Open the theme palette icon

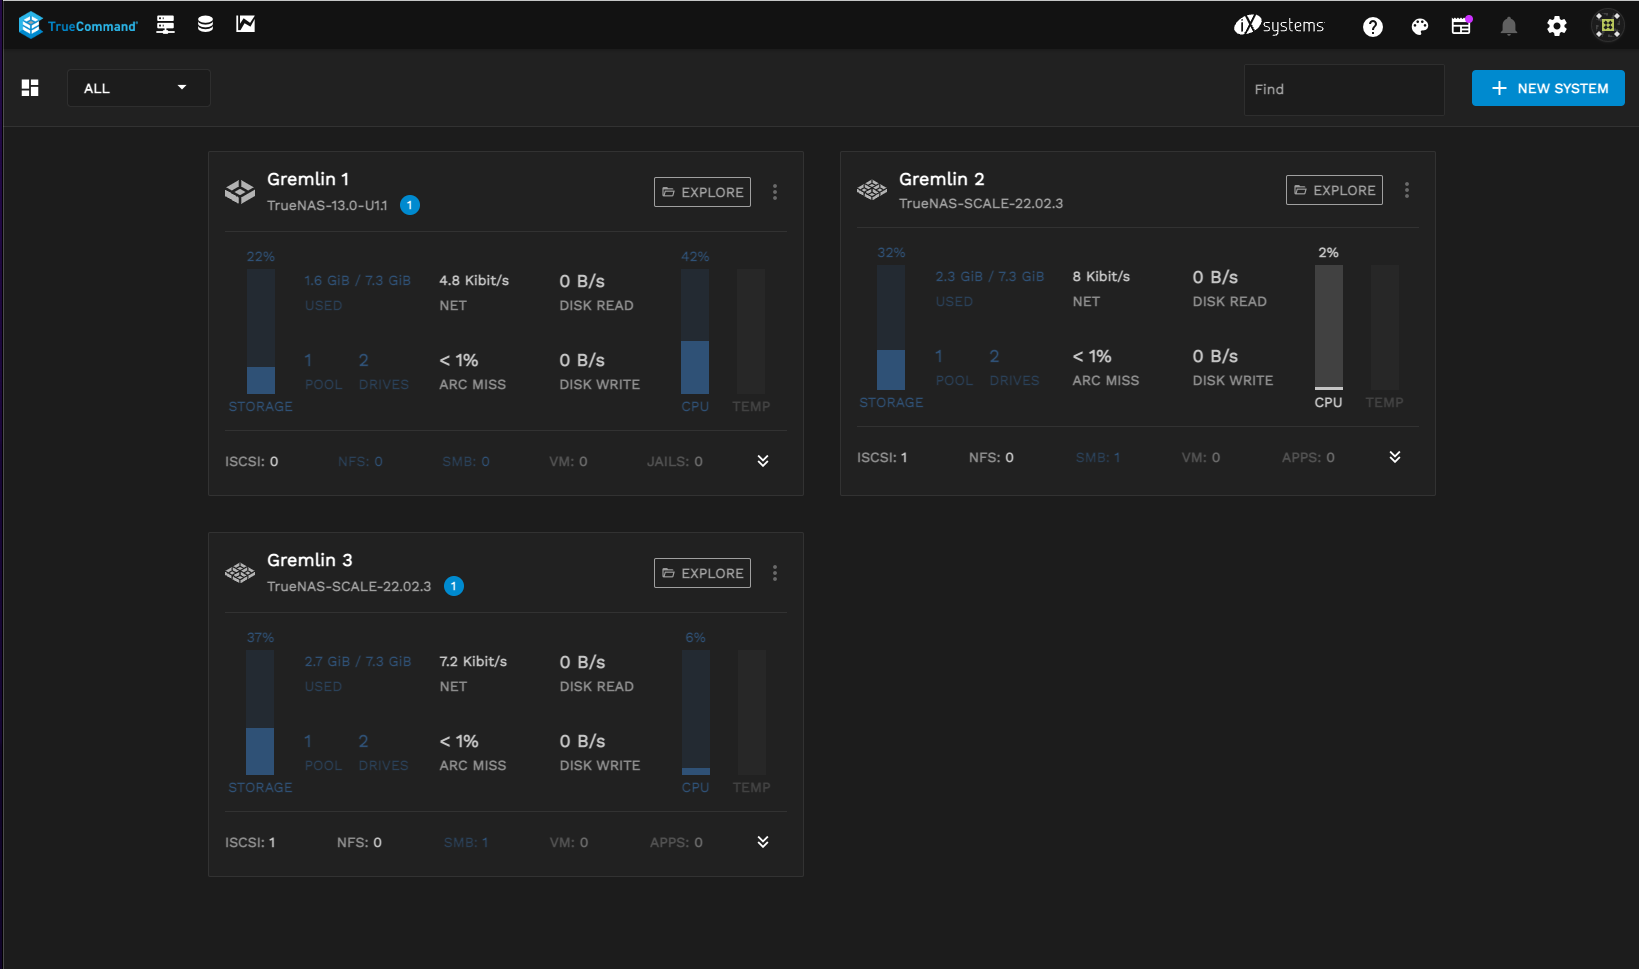[1419, 27]
